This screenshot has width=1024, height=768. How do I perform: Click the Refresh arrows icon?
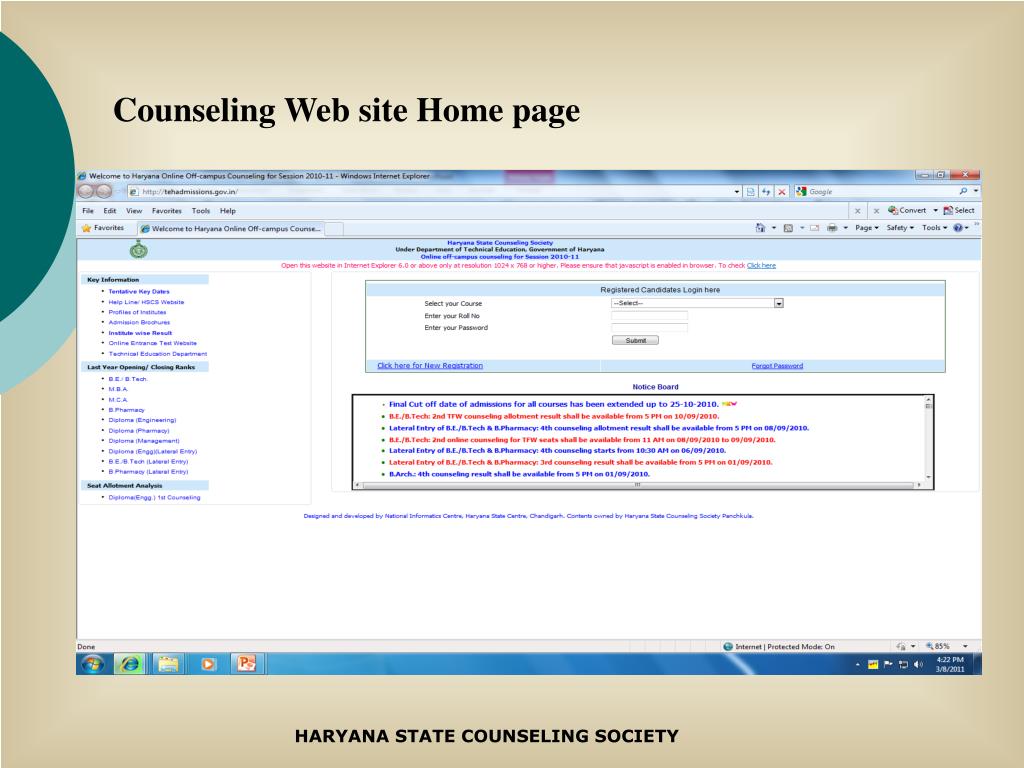point(766,192)
